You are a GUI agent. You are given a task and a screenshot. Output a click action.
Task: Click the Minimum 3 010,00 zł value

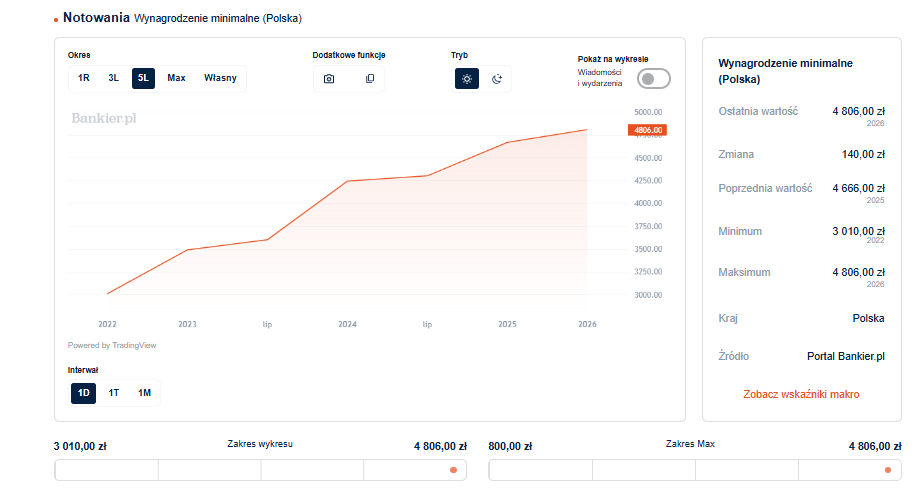858,231
